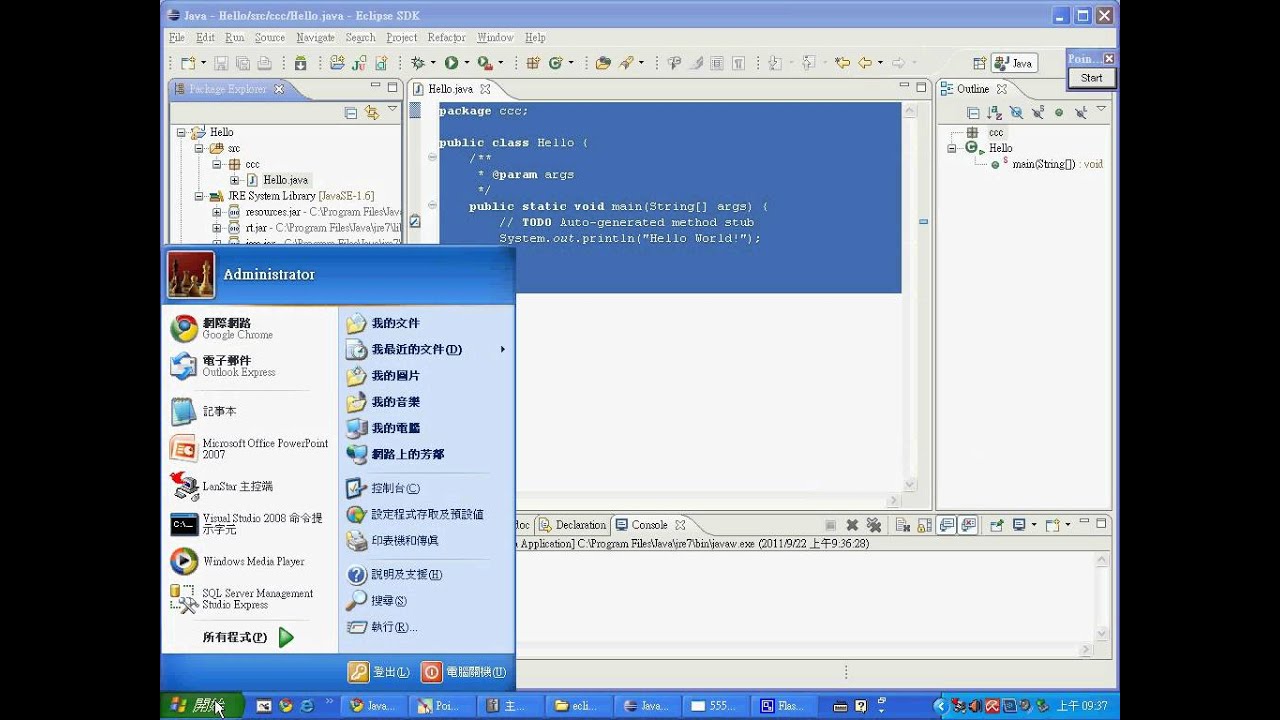1280x720 pixels.
Task: Click the green Run button icon
Action: [451, 63]
